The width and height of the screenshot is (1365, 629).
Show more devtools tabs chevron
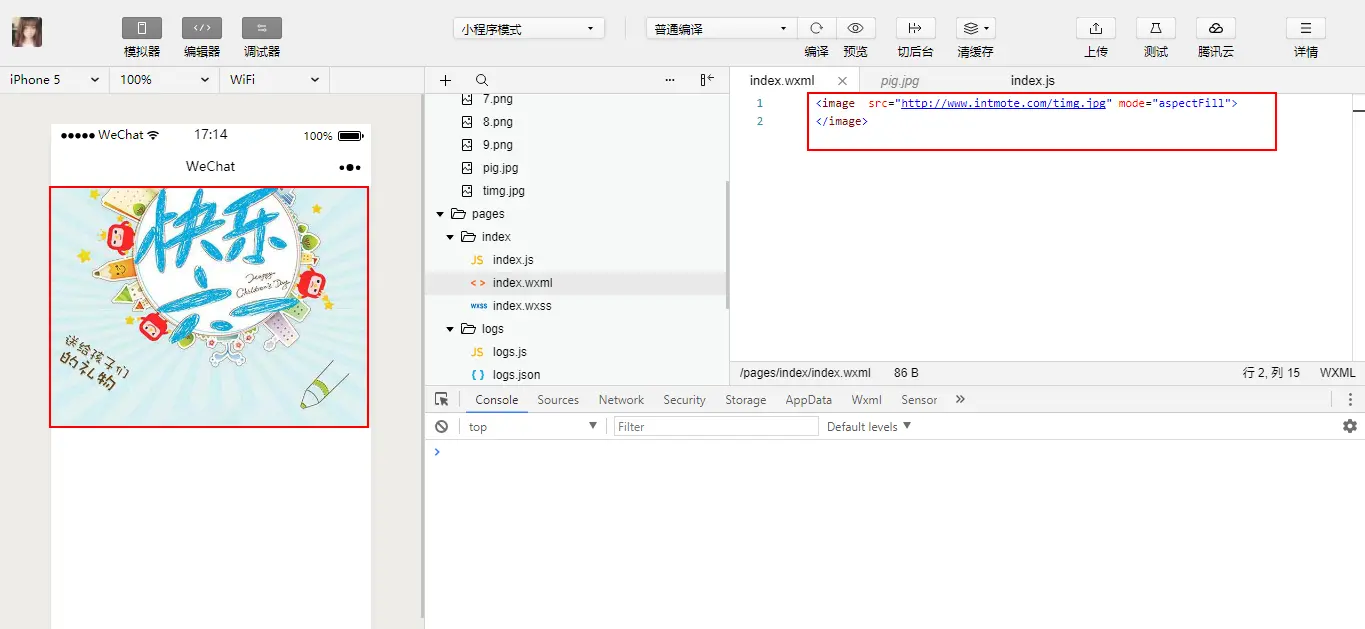[x=960, y=399]
